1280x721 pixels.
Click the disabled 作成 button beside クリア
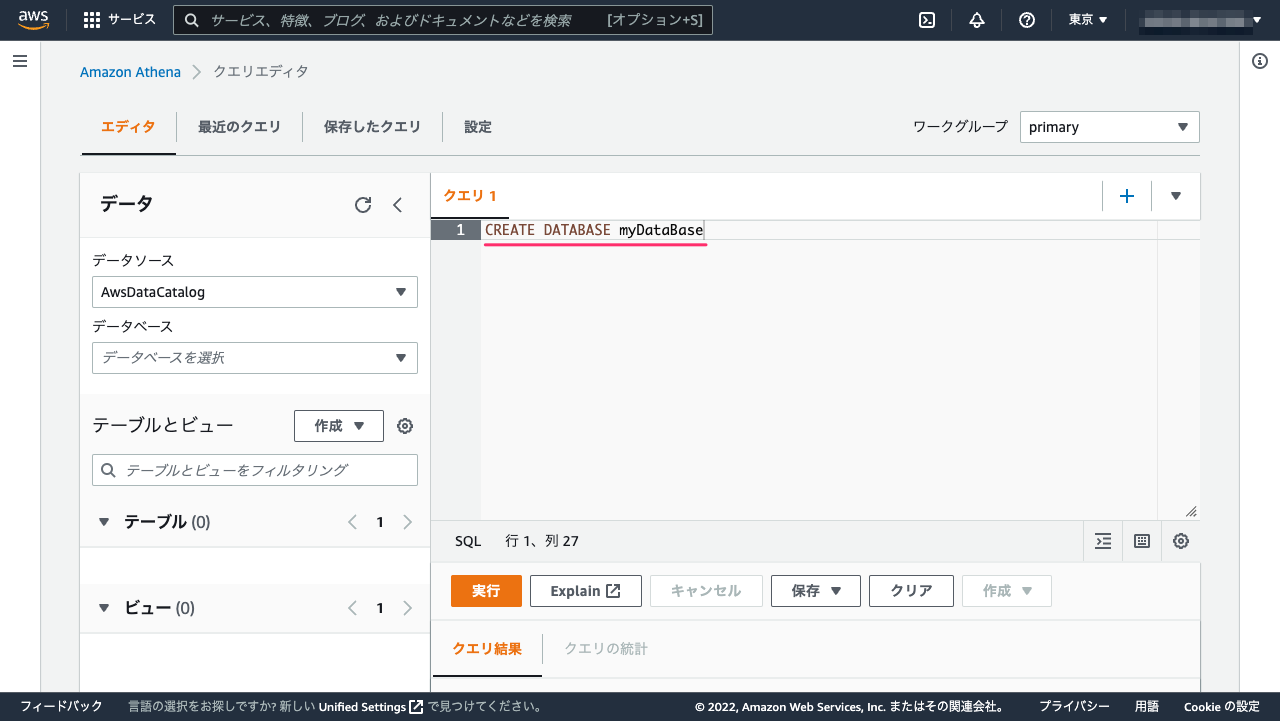click(x=1007, y=591)
